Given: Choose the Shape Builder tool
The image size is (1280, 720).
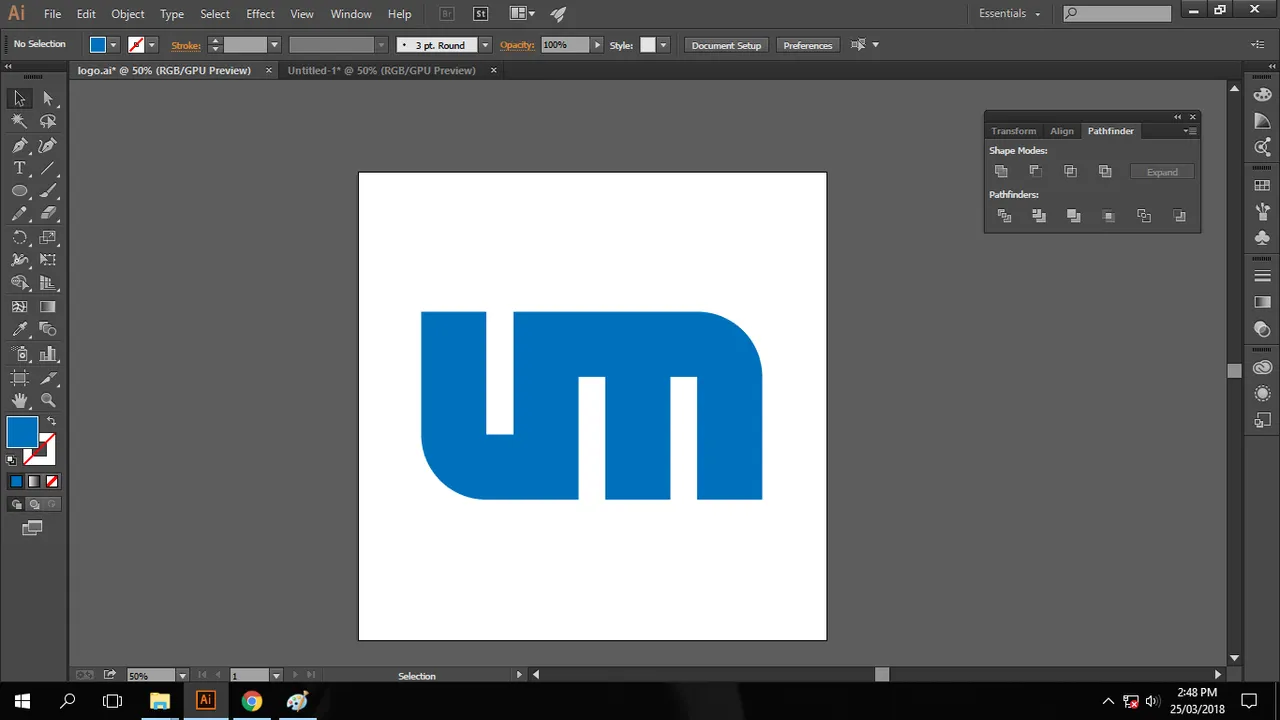Looking at the screenshot, I should (19, 284).
